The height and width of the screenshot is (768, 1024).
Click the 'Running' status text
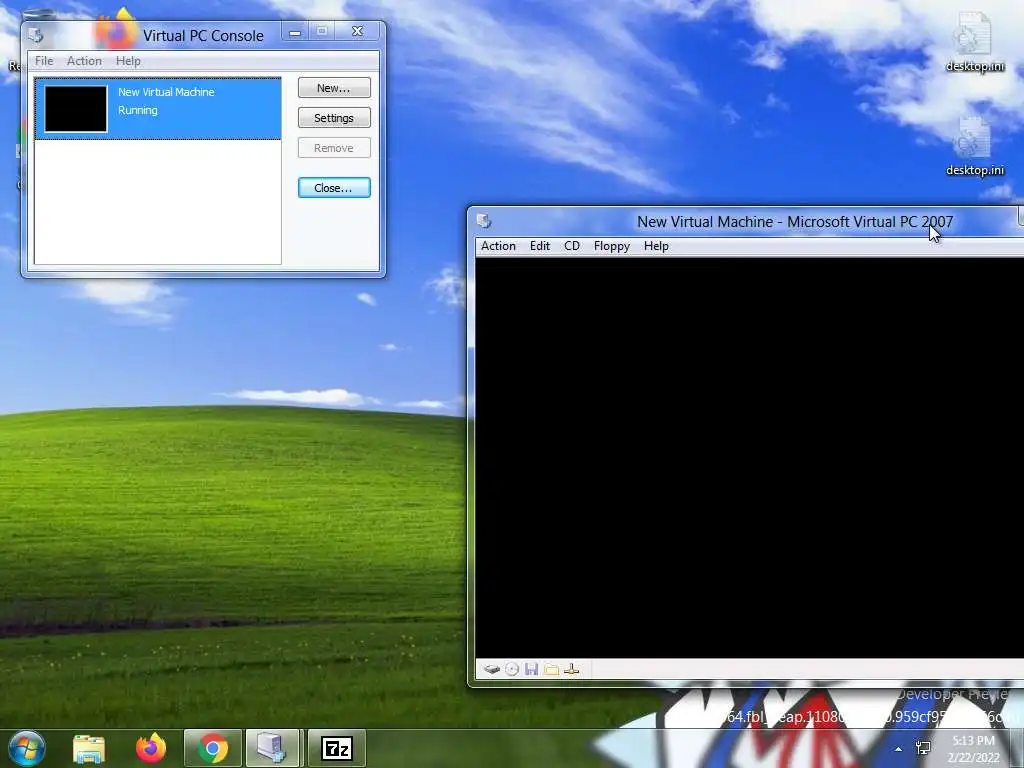tap(138, 110)
